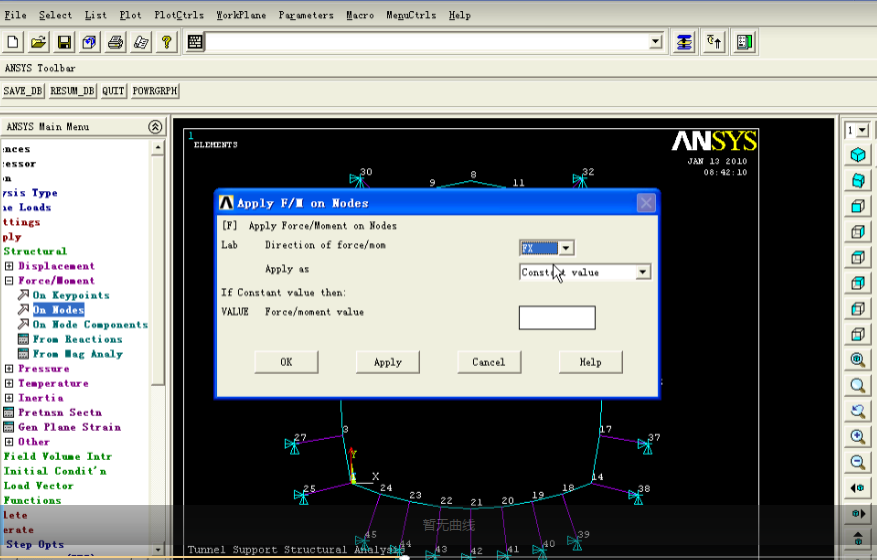The height and width of the screenshot is (560, 877).
Task: Click the reset picking icon
Action: 714,42
